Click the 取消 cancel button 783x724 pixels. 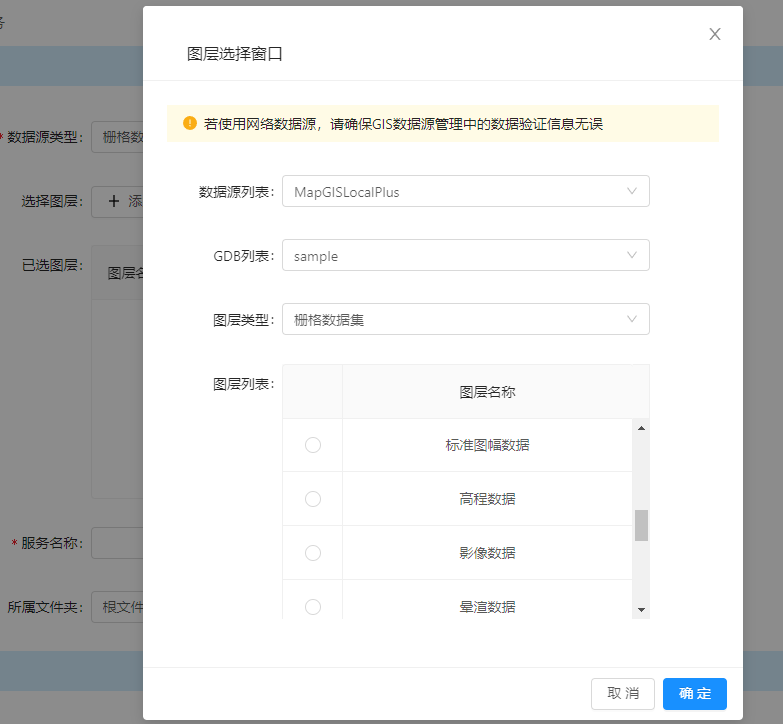(623, 694)
